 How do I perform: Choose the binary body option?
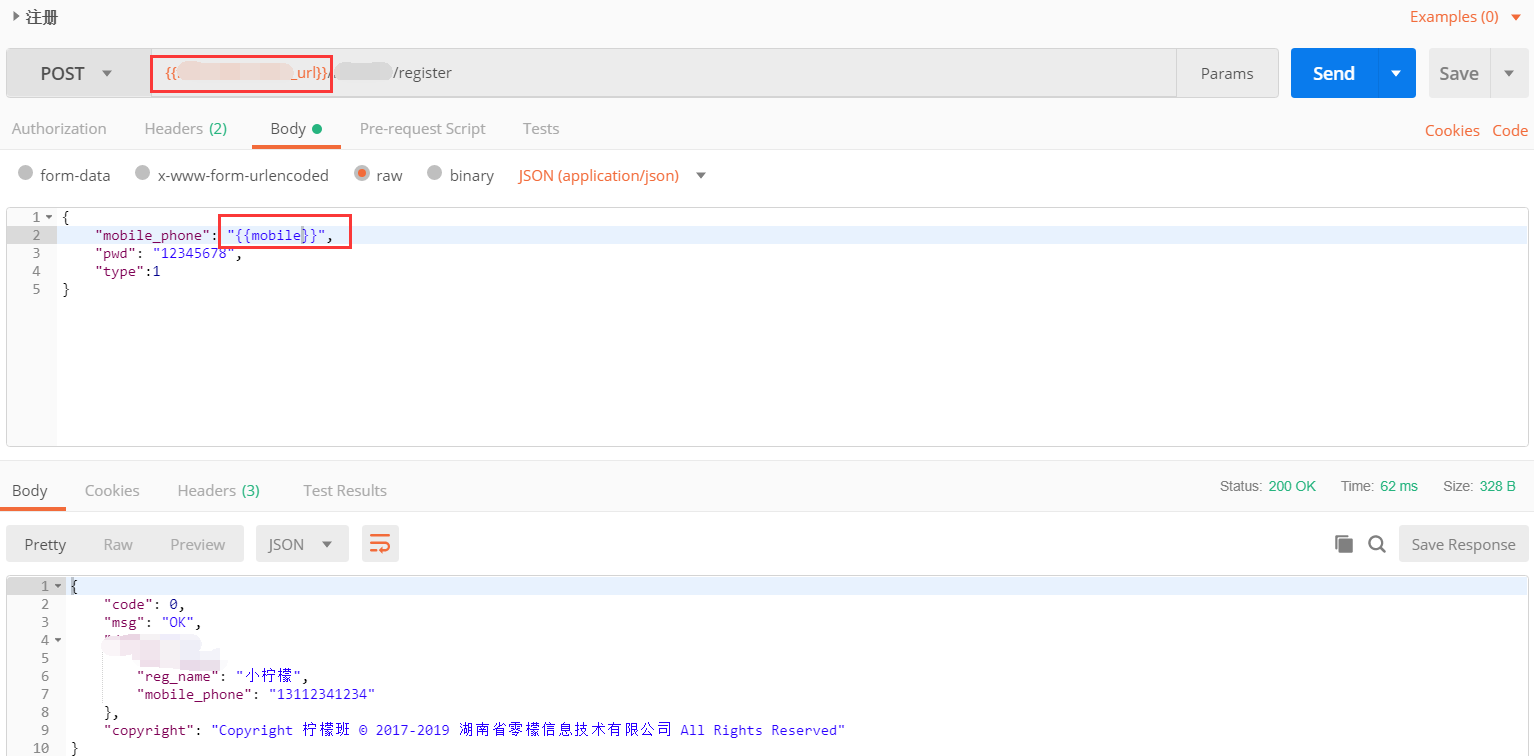click(435, 174)
